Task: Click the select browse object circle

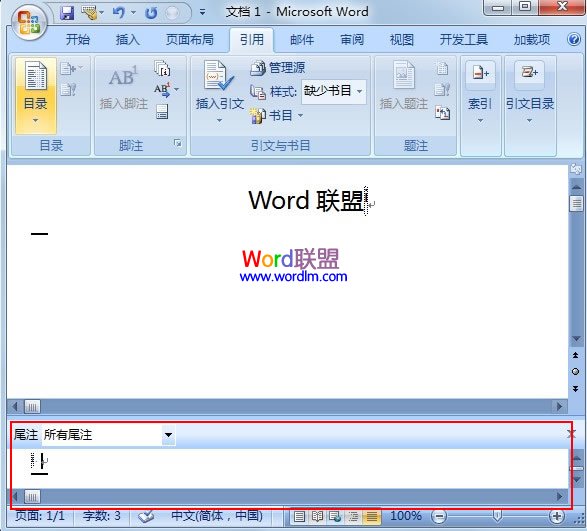Action: tap(576, 371)
